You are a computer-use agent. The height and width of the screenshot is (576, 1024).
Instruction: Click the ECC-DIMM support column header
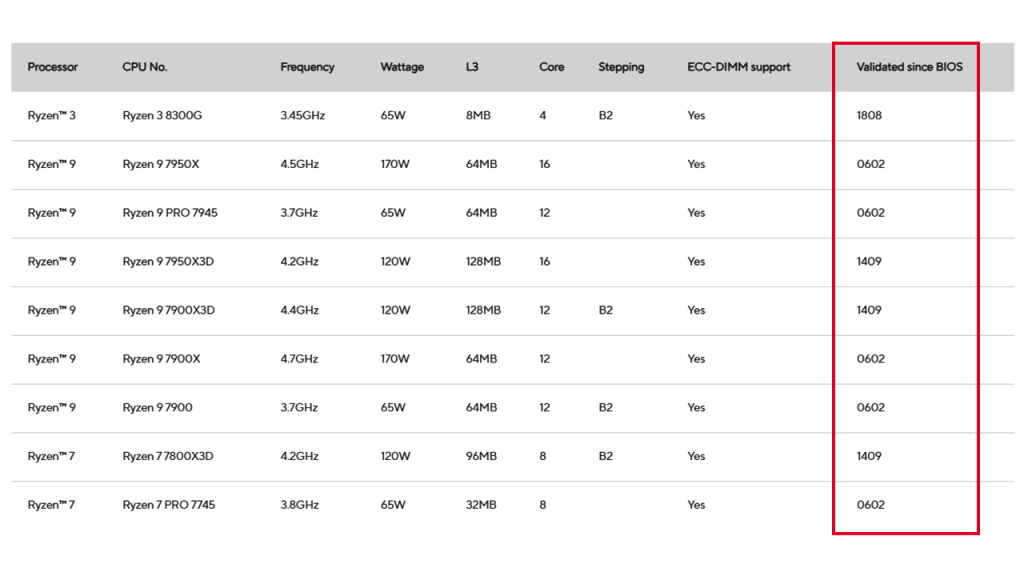(x=739, y=67)
